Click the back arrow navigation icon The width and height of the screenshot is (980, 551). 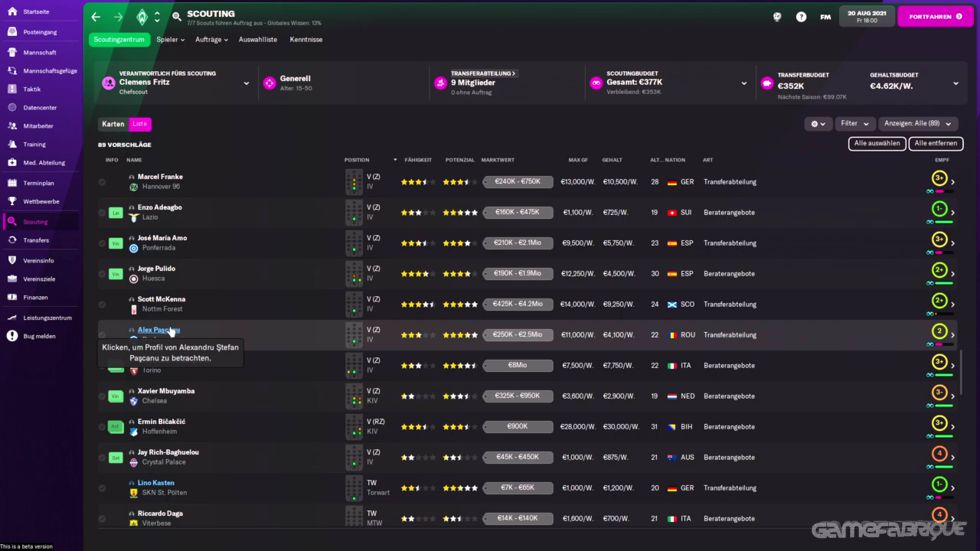(96, 17)
